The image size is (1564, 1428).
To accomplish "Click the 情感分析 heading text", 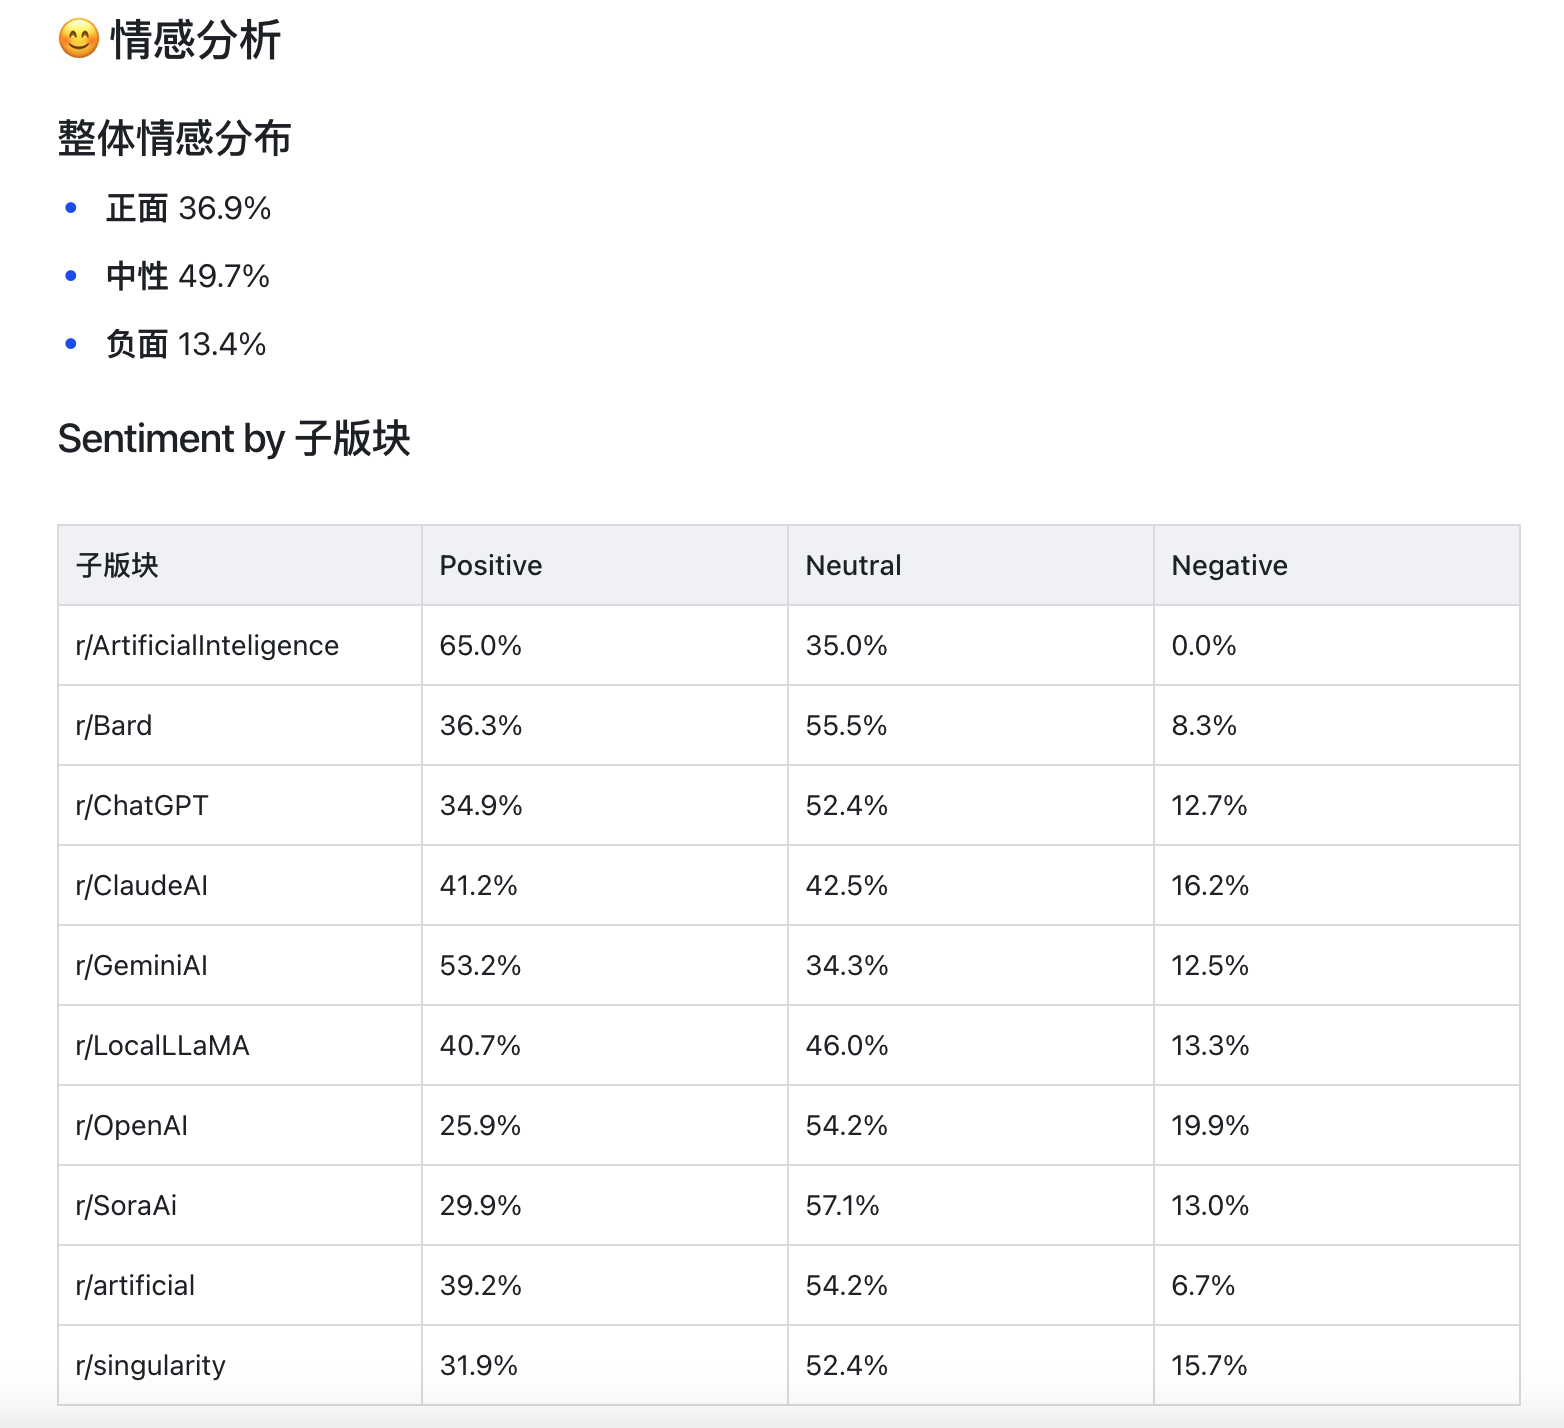I will (195, 41).
